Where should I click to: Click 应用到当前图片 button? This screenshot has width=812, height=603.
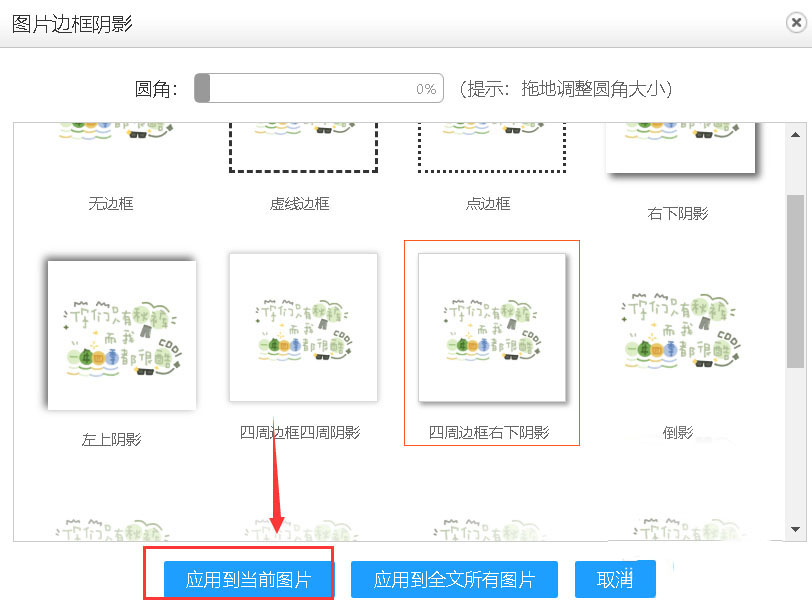pos(249,579)
